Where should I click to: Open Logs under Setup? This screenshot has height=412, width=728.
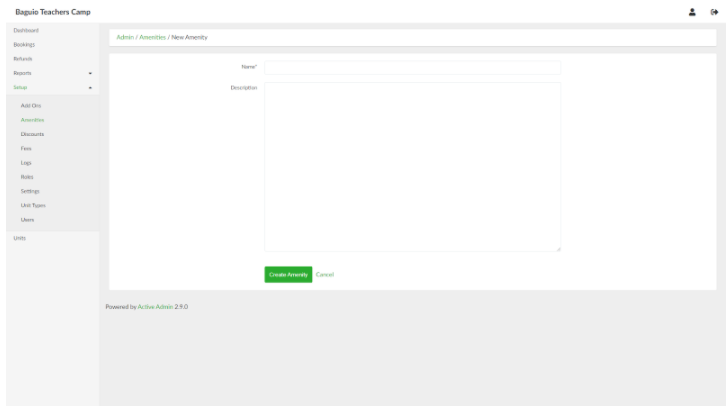pyautogui.click(x=27, y=162)
